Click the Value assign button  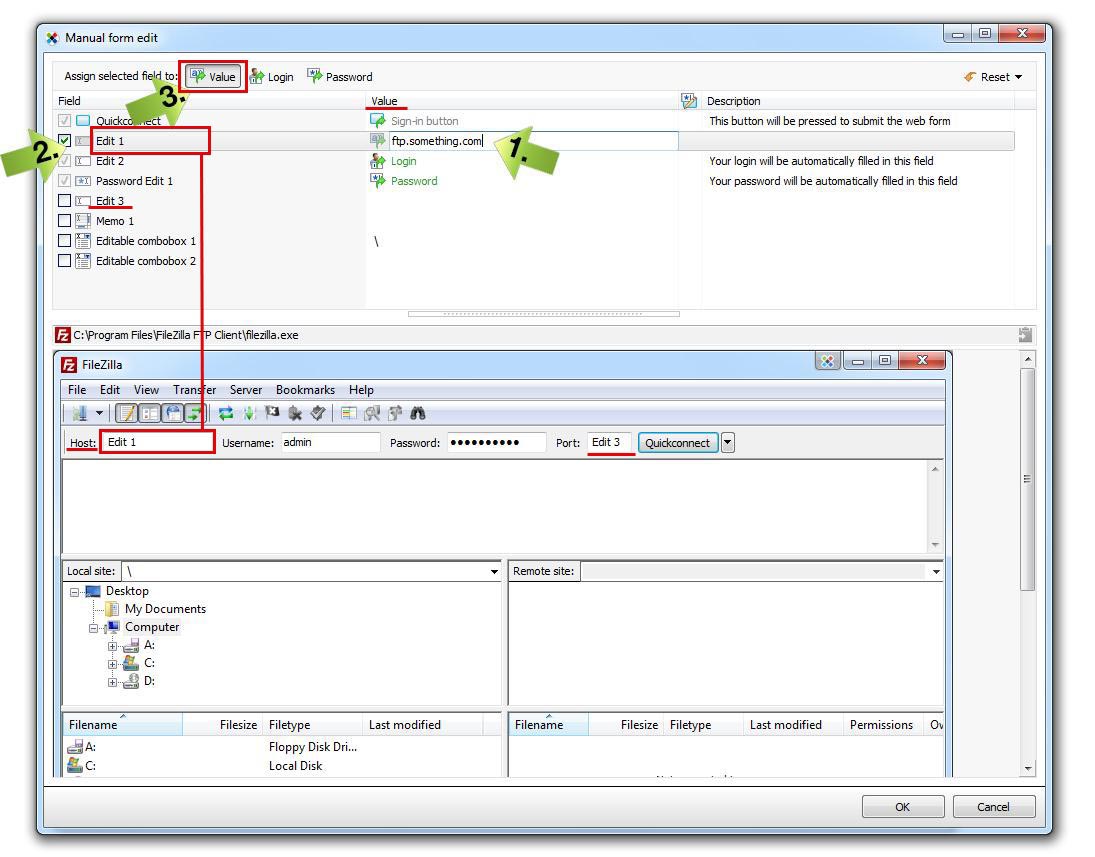[x=214, y=77]
